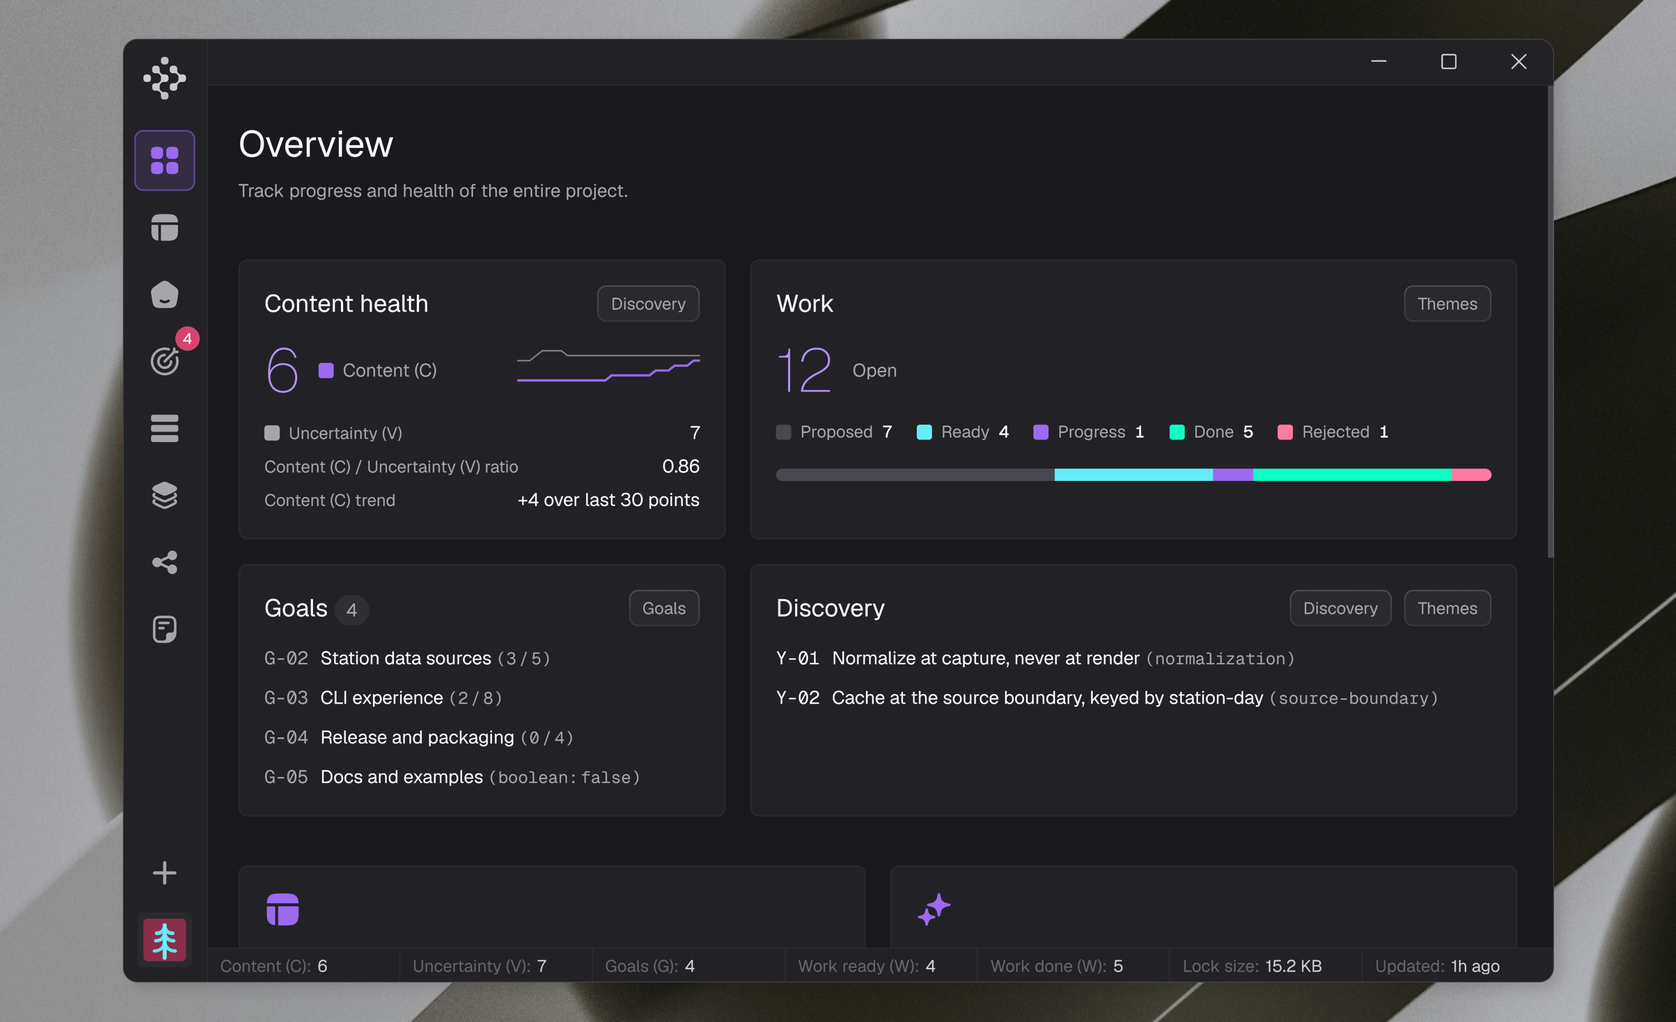Viewport: 1676px width, 1022px height.
Task: Click the purple Progress legend swatch
Action: [x=1041, y=432]
